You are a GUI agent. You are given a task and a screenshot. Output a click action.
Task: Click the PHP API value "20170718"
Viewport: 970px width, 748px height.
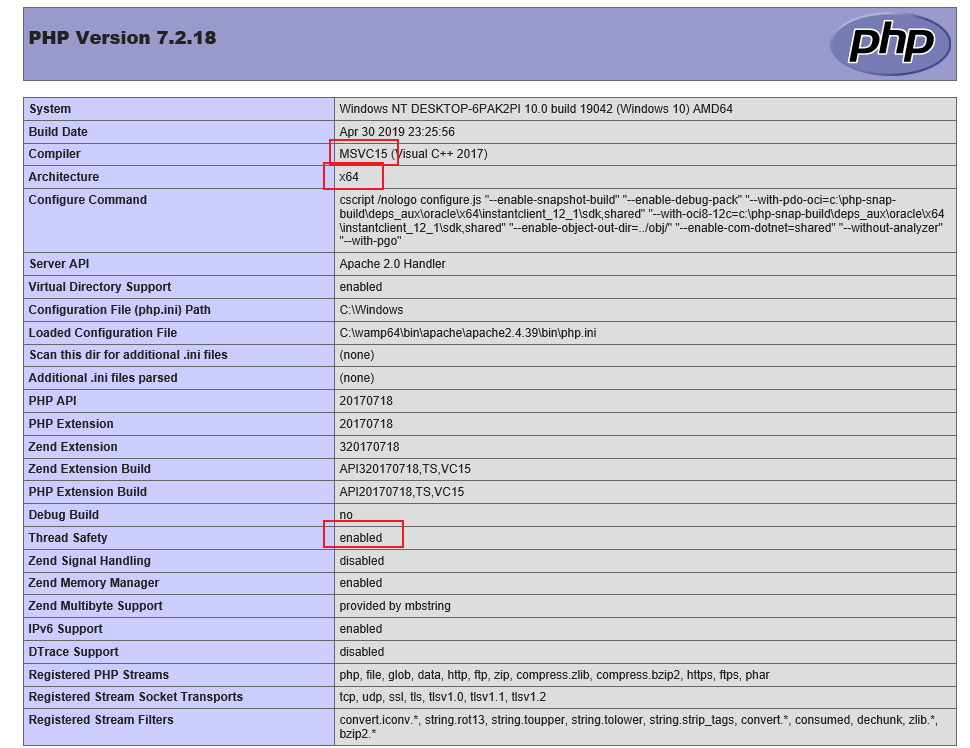[x=366, y=401]
